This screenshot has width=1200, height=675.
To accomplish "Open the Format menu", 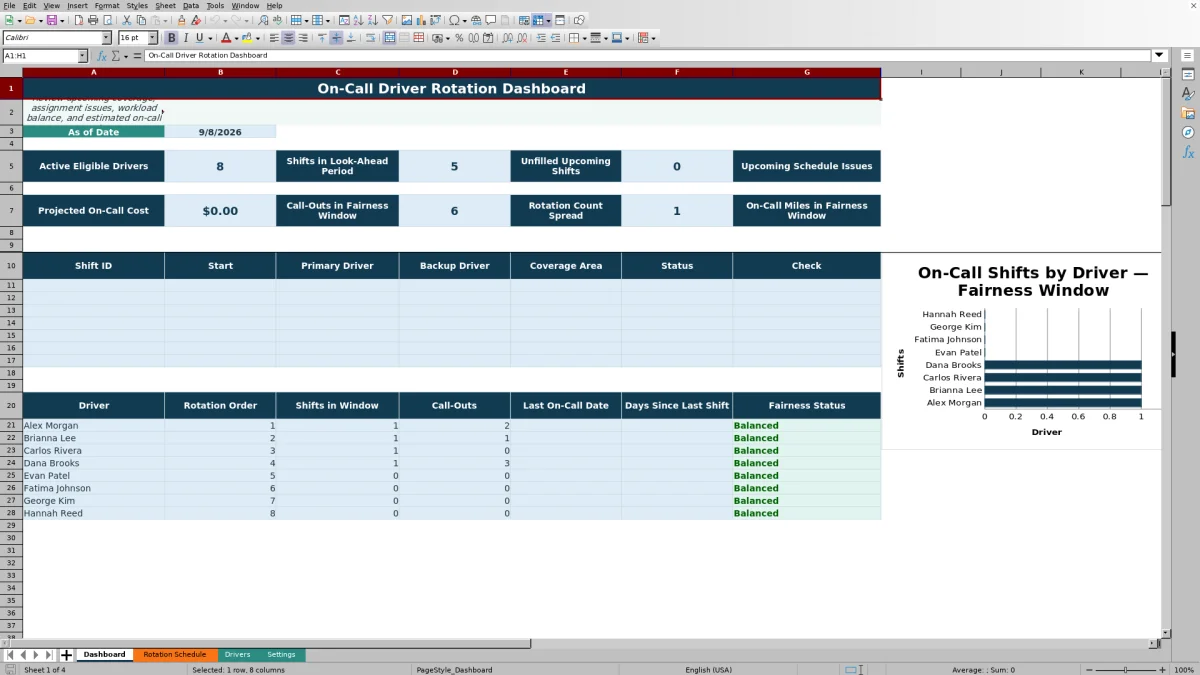I will (x=107, y=5).
